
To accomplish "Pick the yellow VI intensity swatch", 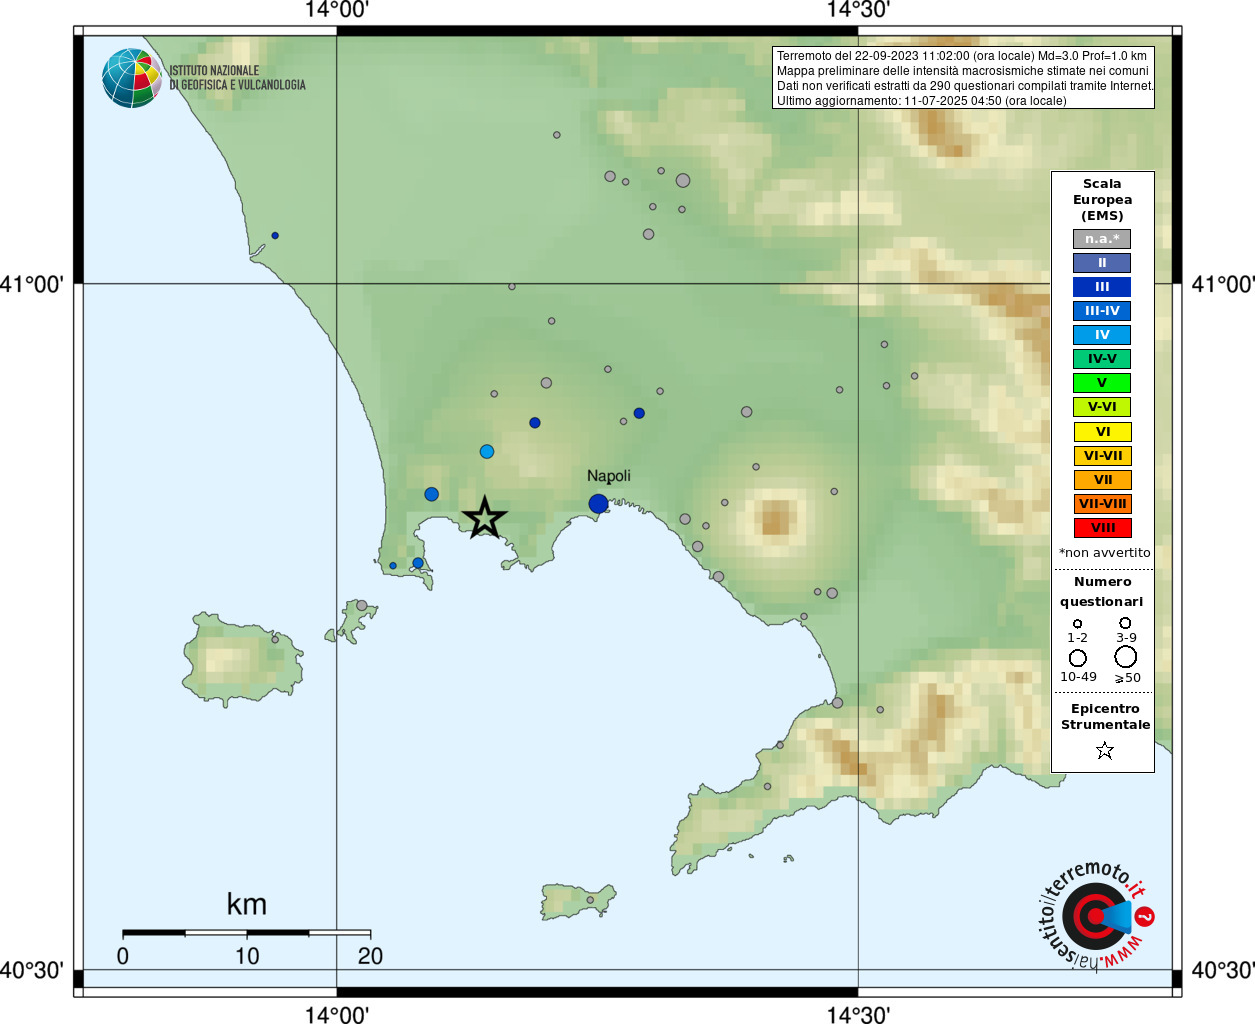I will (1102, 432).
